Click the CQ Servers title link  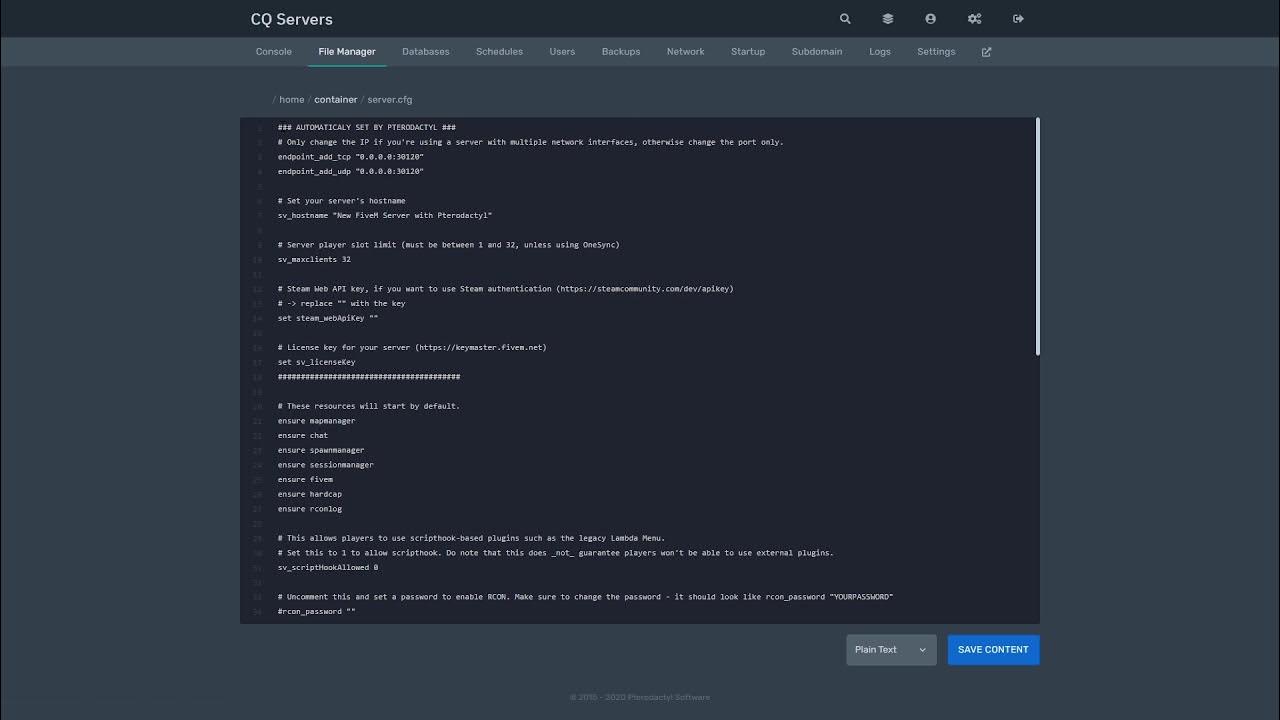pos(292,19)
